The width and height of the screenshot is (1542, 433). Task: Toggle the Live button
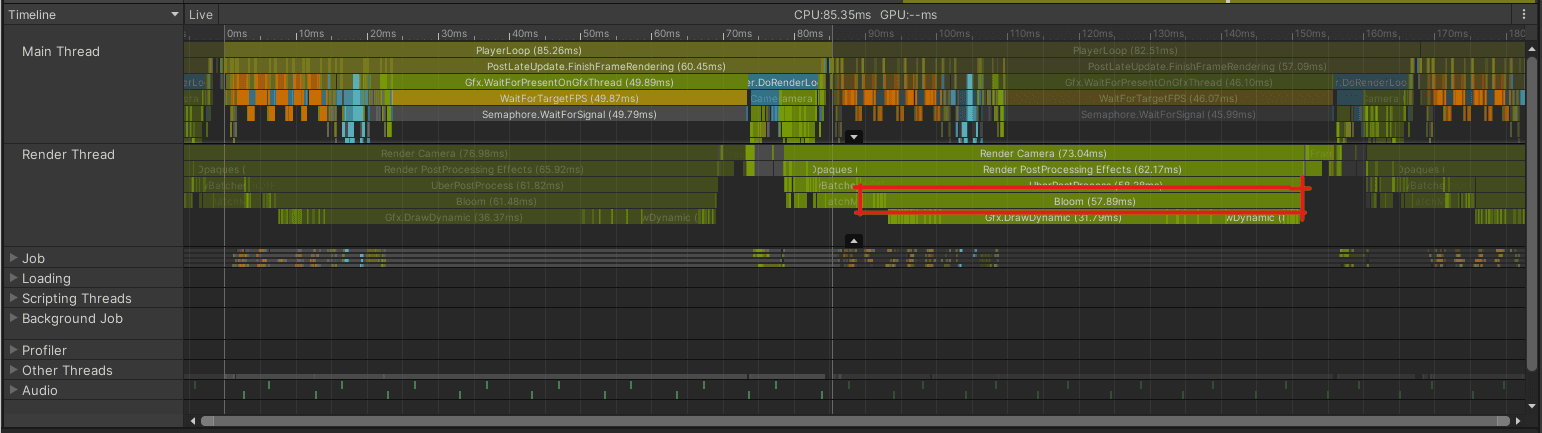point(201,15)
